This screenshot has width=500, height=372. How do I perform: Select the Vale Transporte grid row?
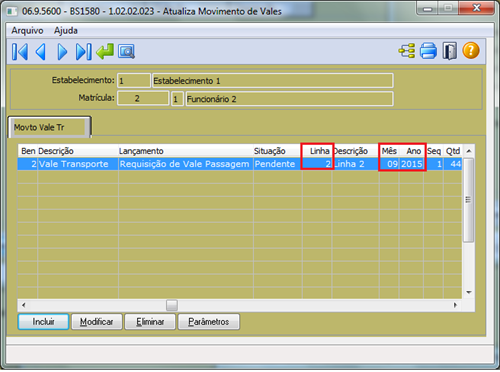pos(240,164)
